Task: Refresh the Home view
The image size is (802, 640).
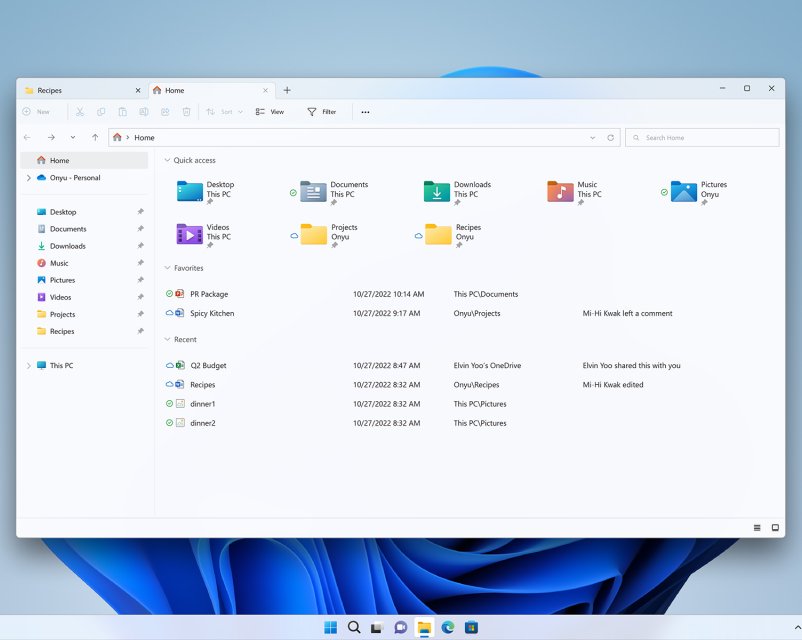Action: click(x=610, y=138)
